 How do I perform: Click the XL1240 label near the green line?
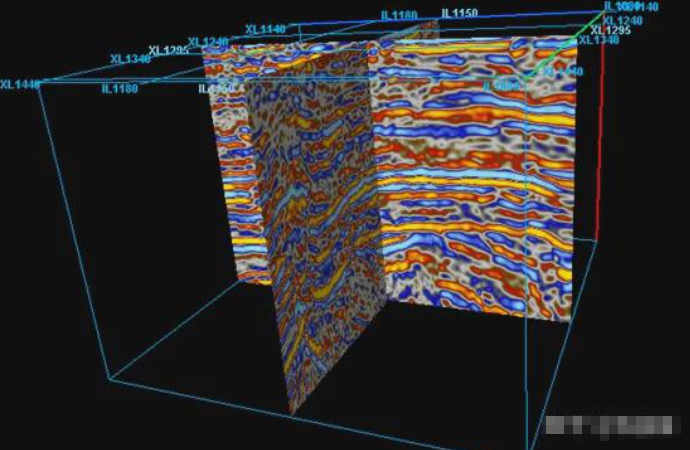coord(622,20)
